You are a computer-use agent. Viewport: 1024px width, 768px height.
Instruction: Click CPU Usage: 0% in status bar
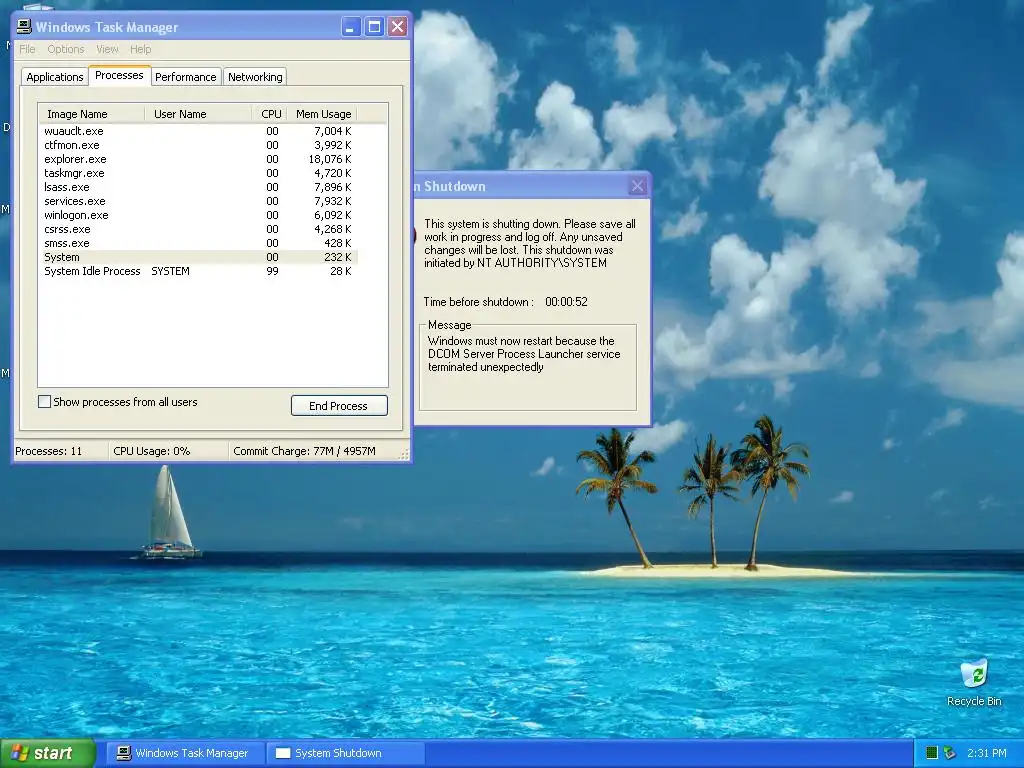coord(152,451)
